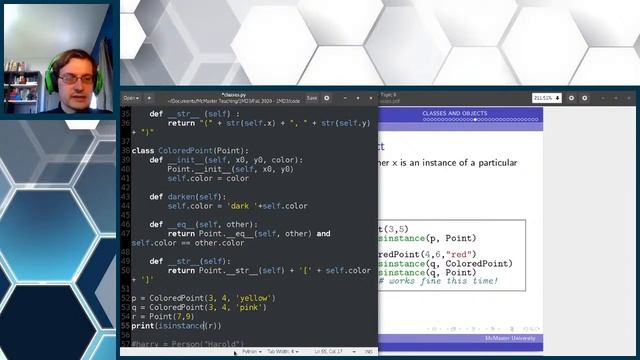Click 'class ColoredPoint(Point):' line
This screenshot has width=640, height=360.
(190, 151)
